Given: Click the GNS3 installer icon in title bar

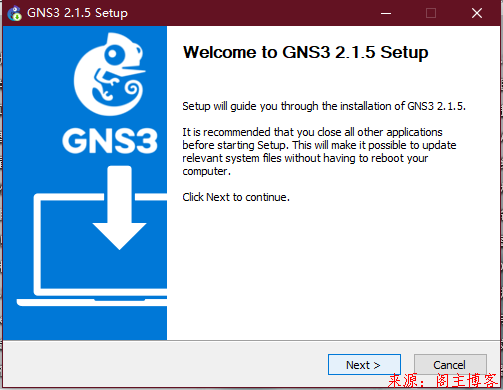Looking at the screenshot, I should (14, 13).
